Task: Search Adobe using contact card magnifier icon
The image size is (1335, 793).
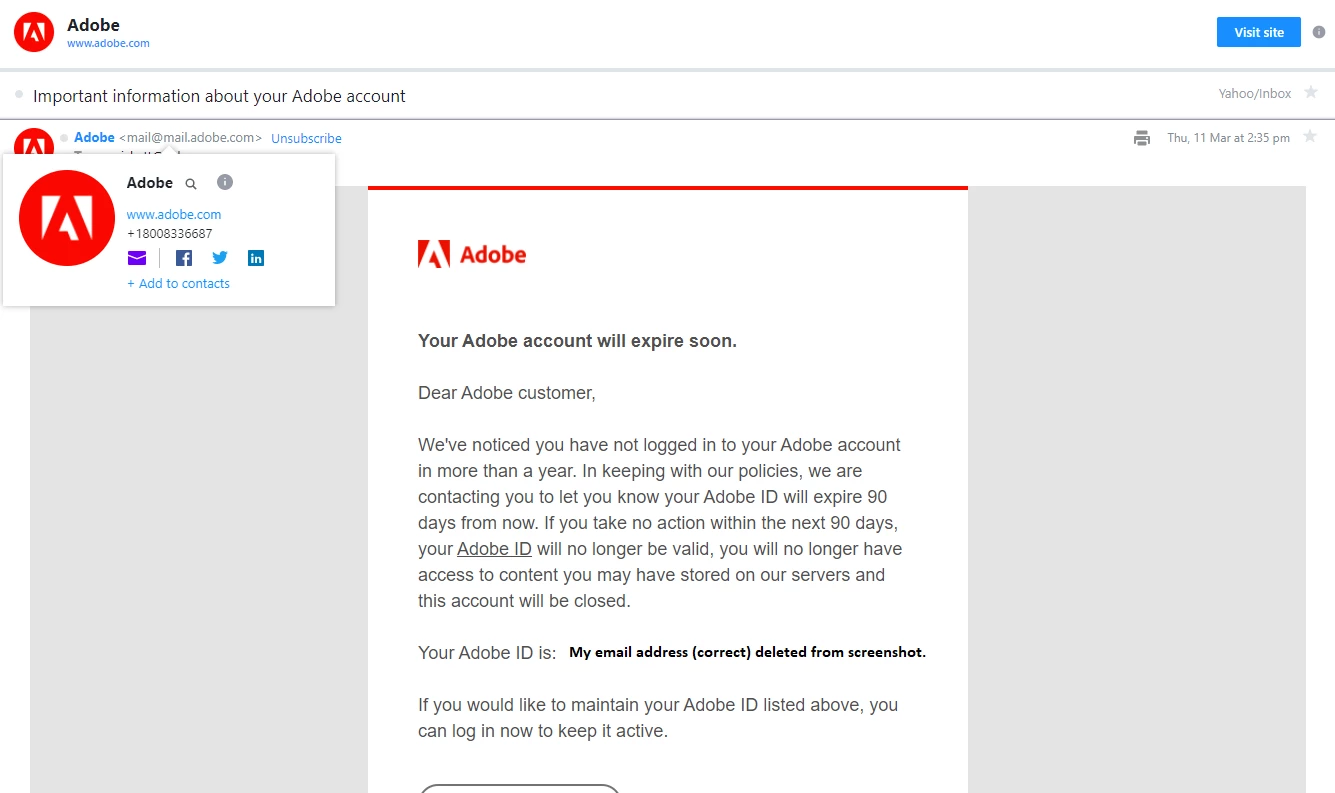Action: (x=191, y=184)
